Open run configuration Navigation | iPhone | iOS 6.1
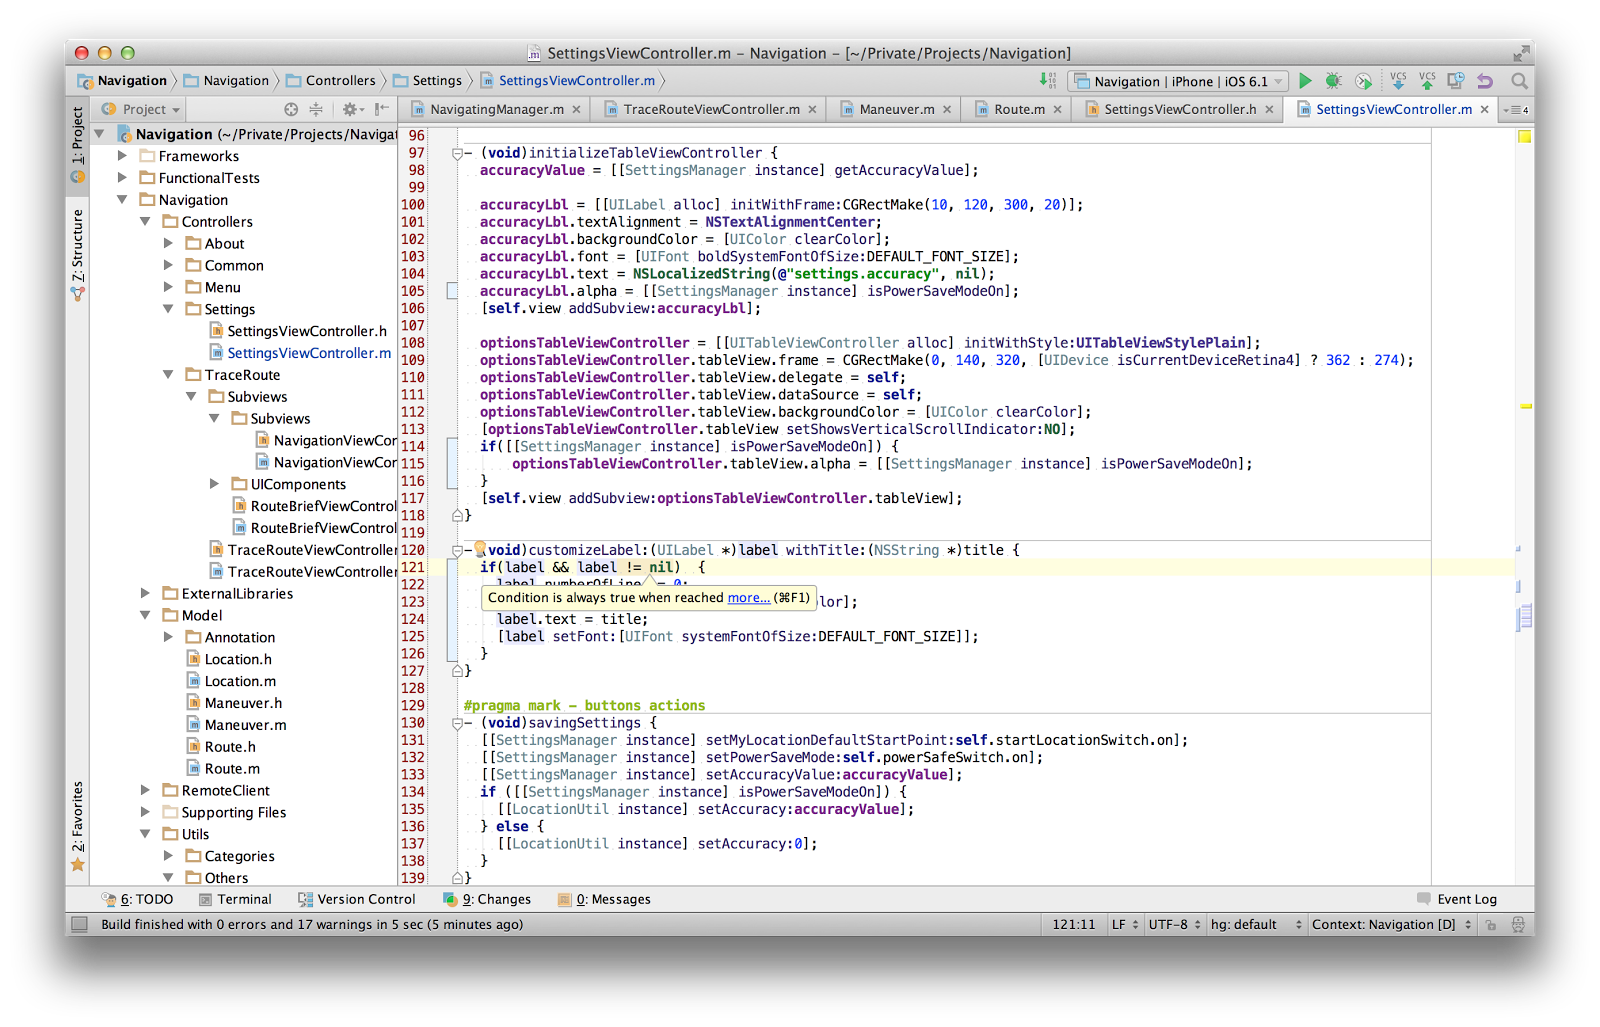The image size is (1600, 1027). tap(1179, 81)
